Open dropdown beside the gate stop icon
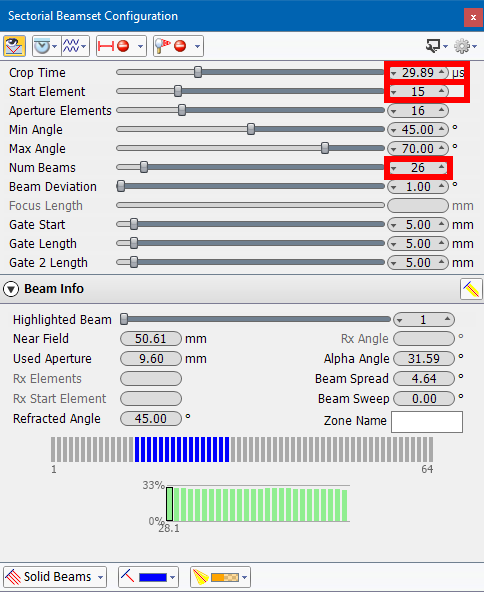The image size is (484, 592). (x=140, y=46)
